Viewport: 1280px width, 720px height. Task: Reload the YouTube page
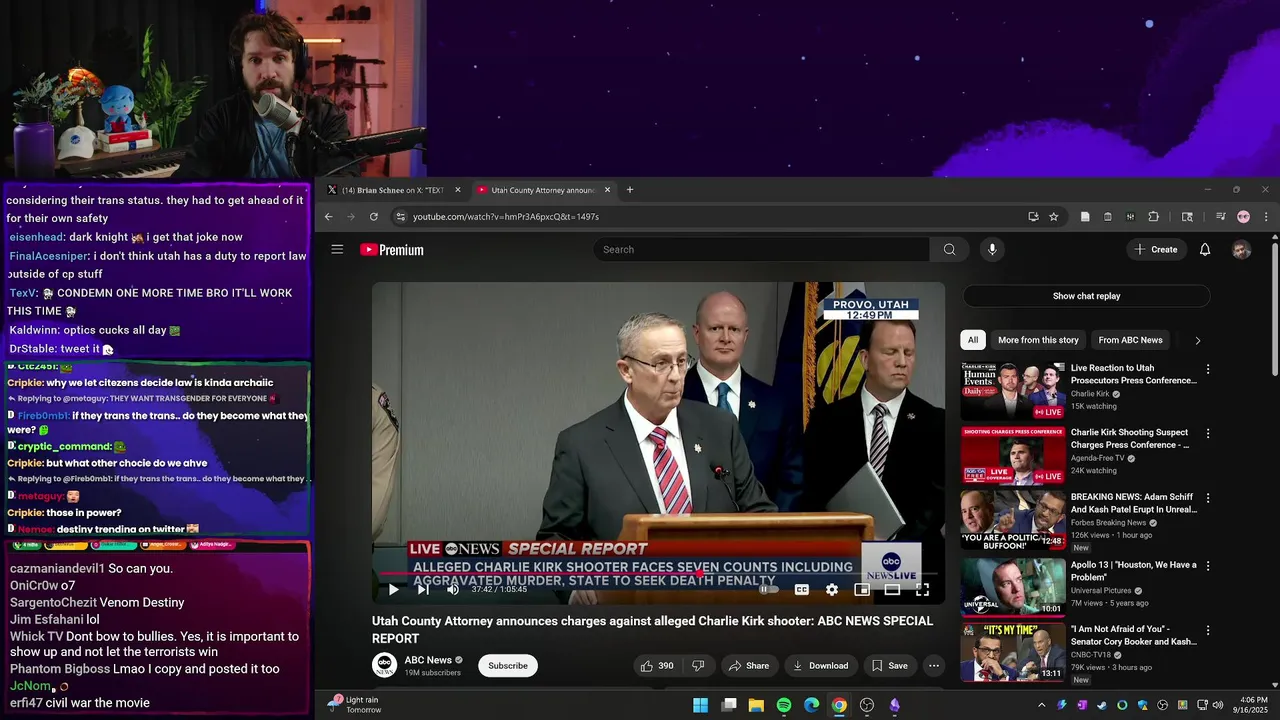(x=373, y=217)
